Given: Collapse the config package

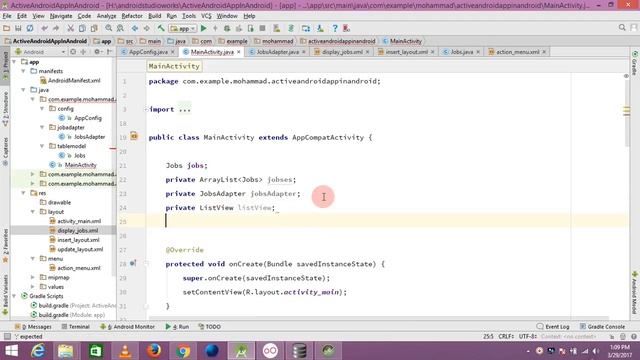Looking at the screenshot, I should 42,109.
